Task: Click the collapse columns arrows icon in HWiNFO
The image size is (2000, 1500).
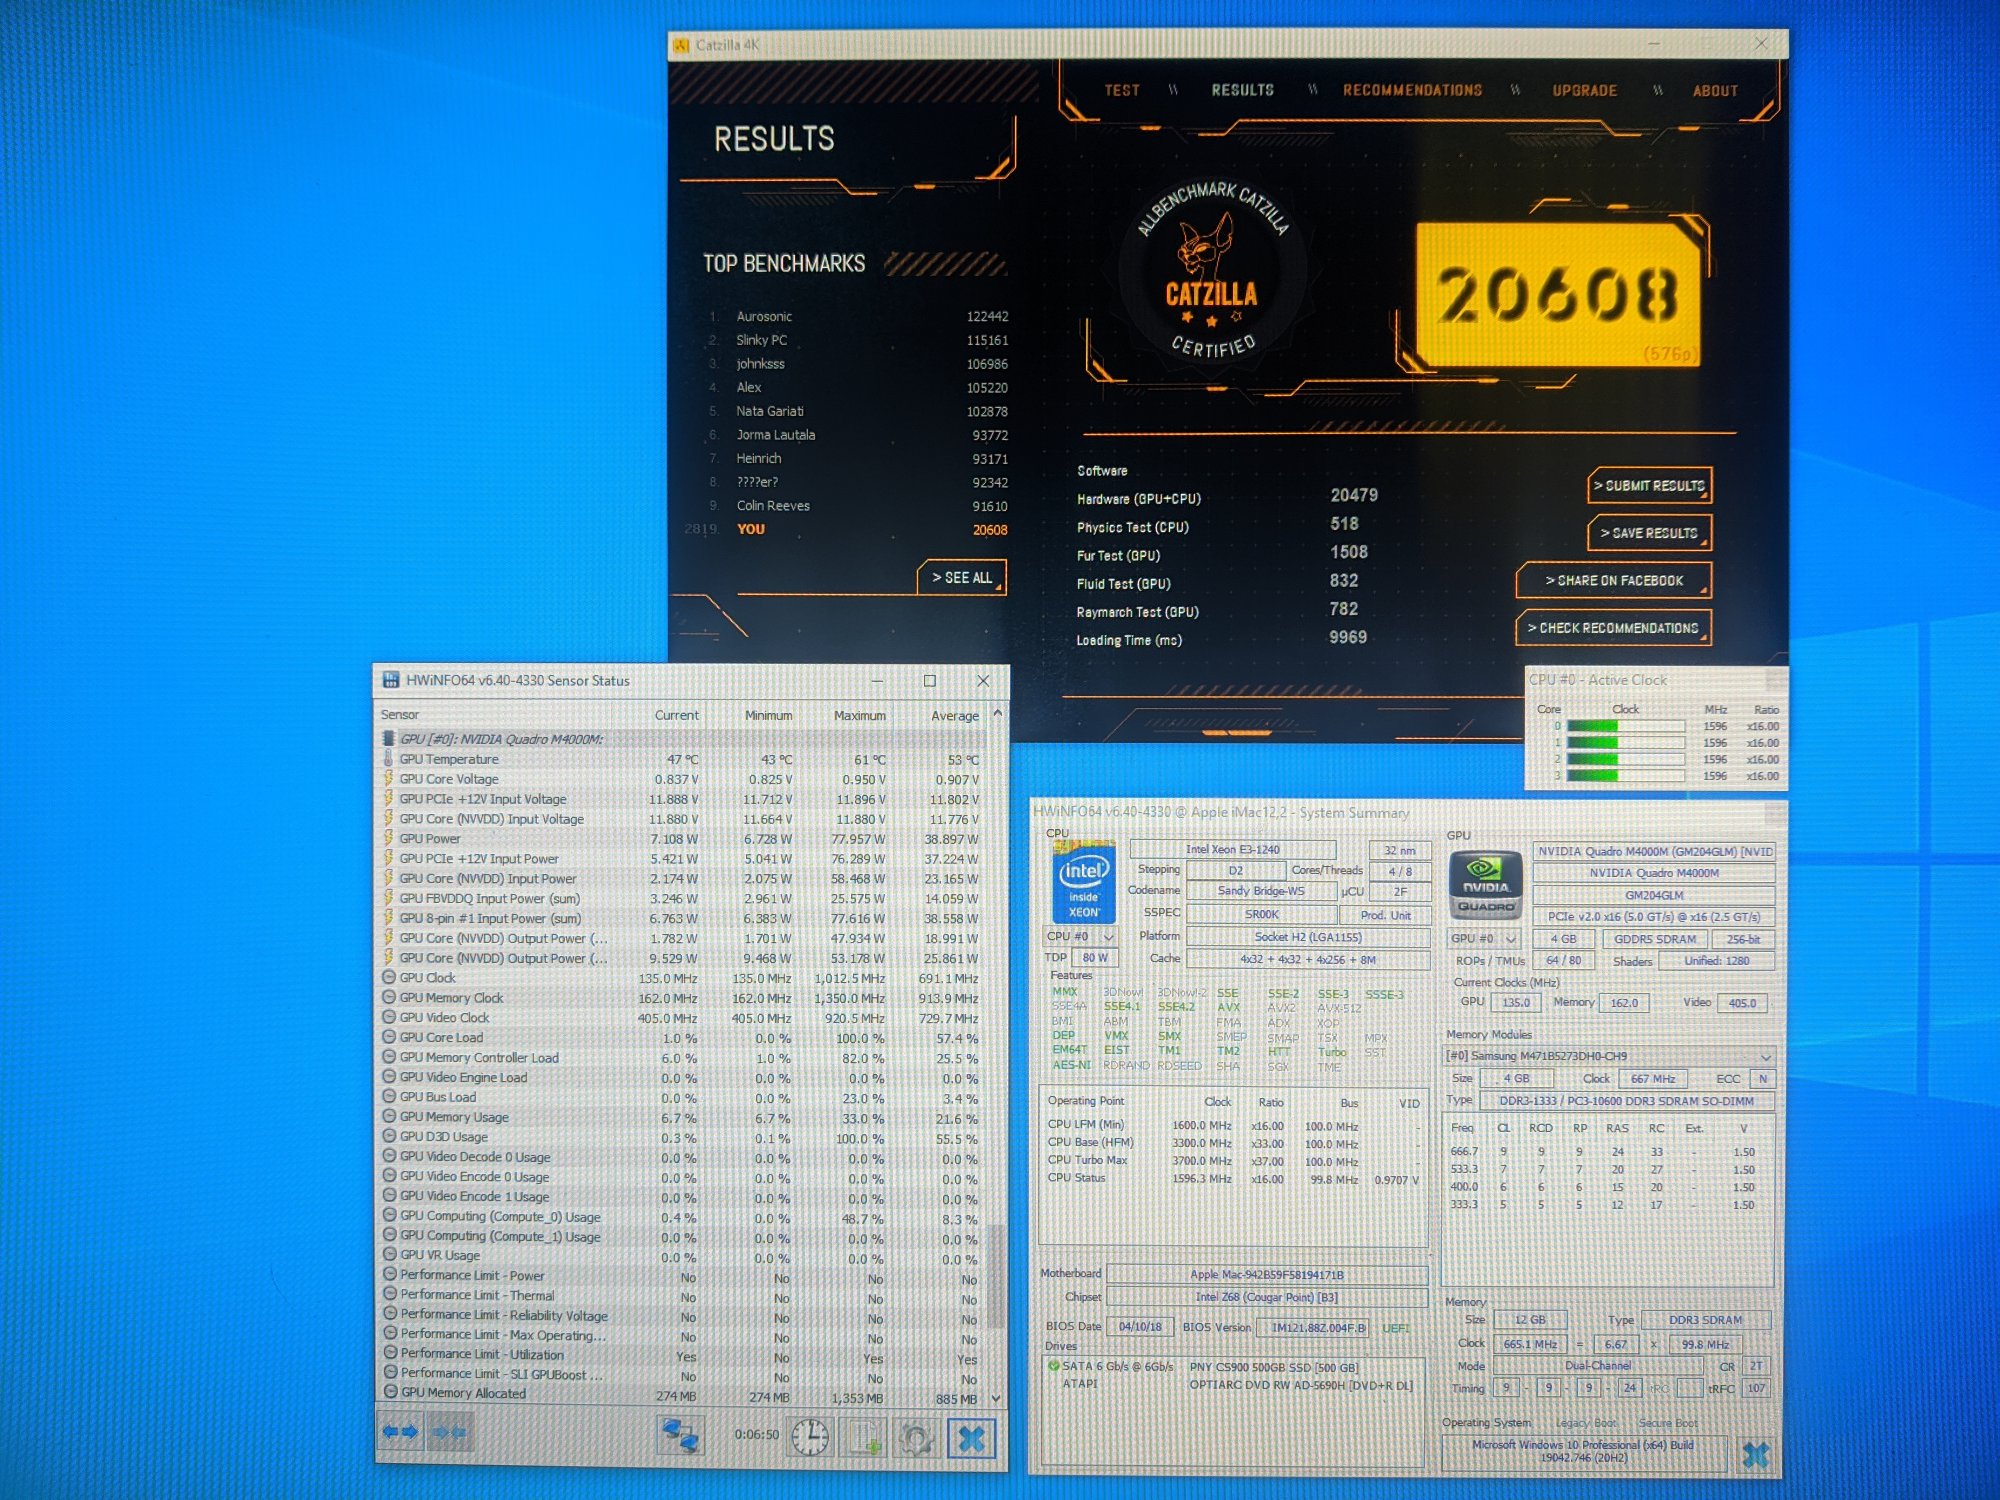Action: click(x=449, y=1433)
